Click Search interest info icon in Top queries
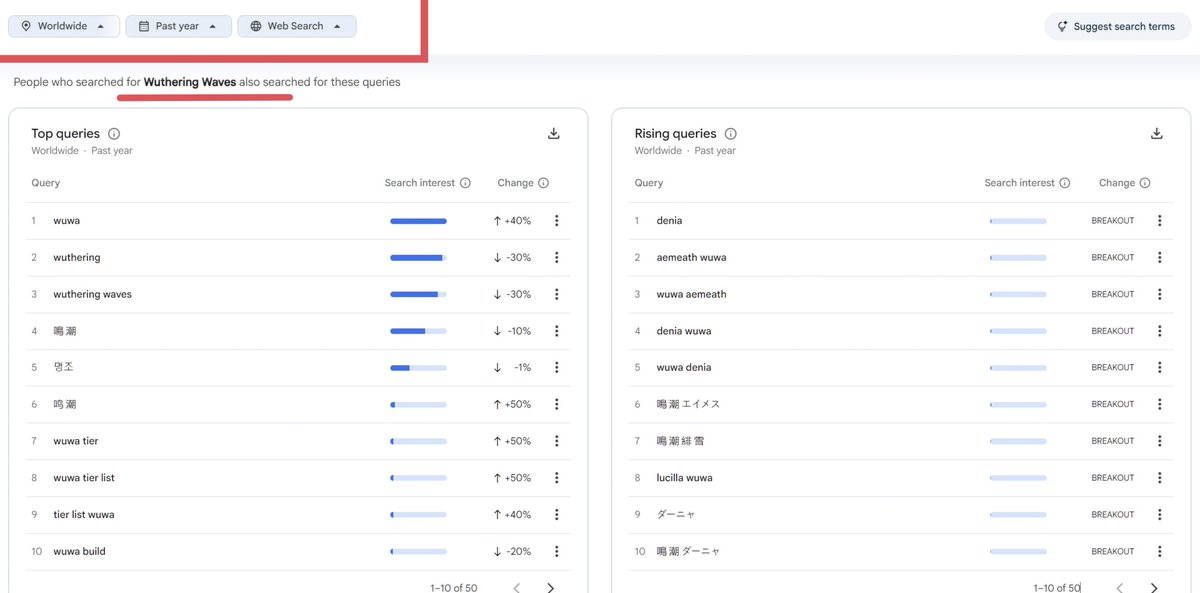 (x=465, y=183)
